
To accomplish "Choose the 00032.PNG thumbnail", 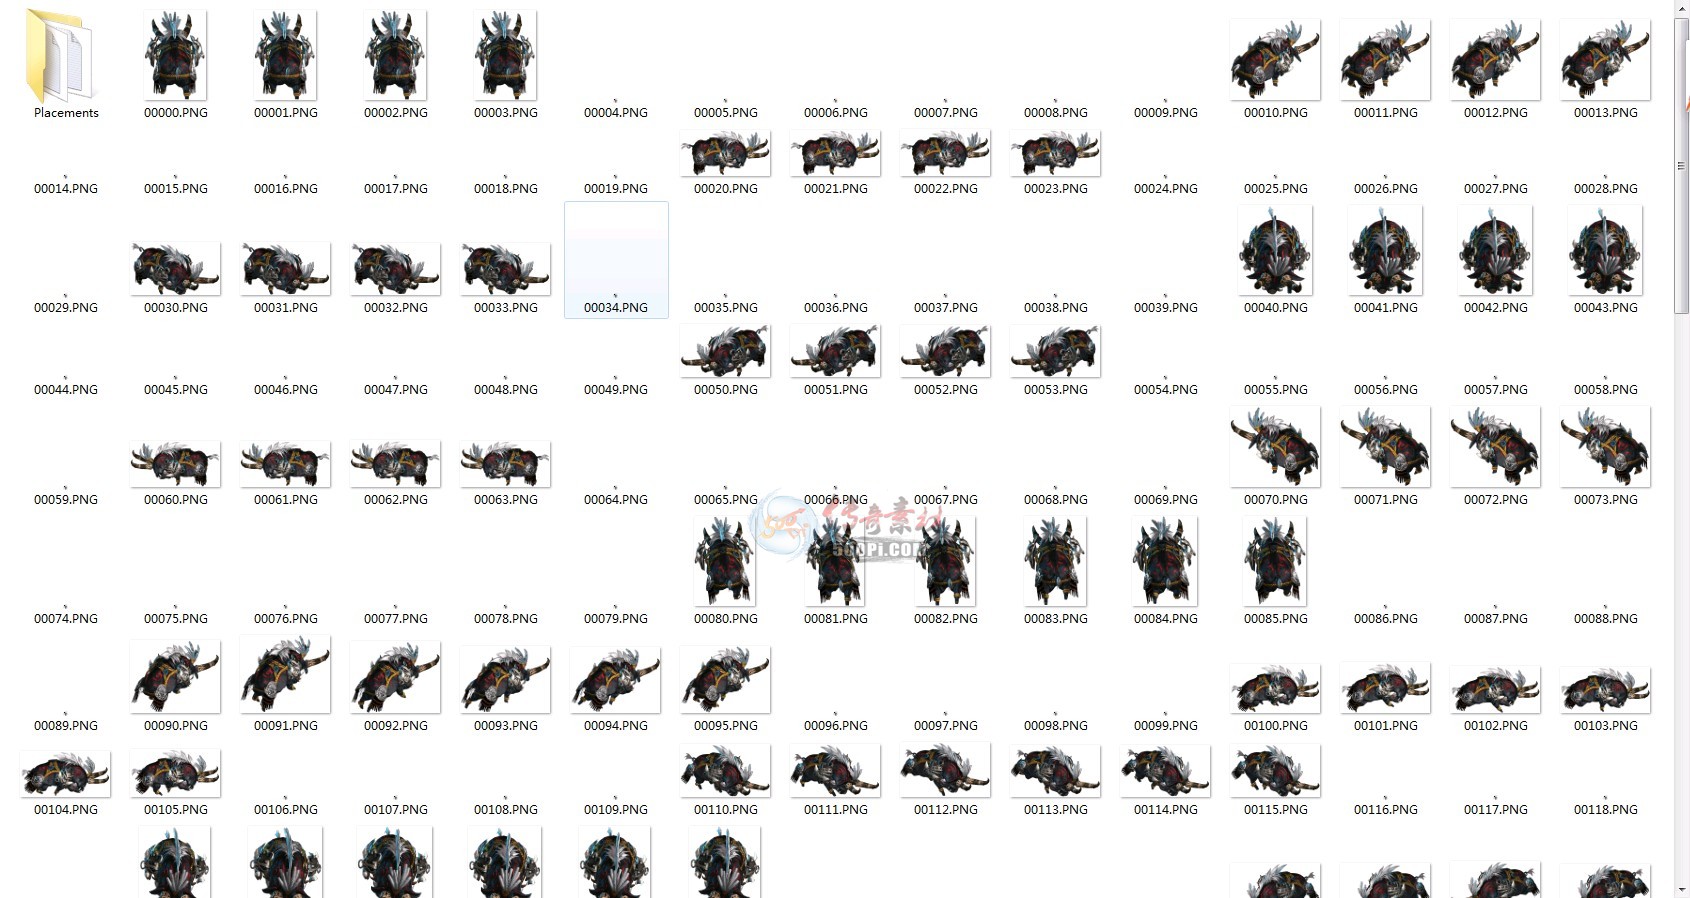I will coord(396,268).
